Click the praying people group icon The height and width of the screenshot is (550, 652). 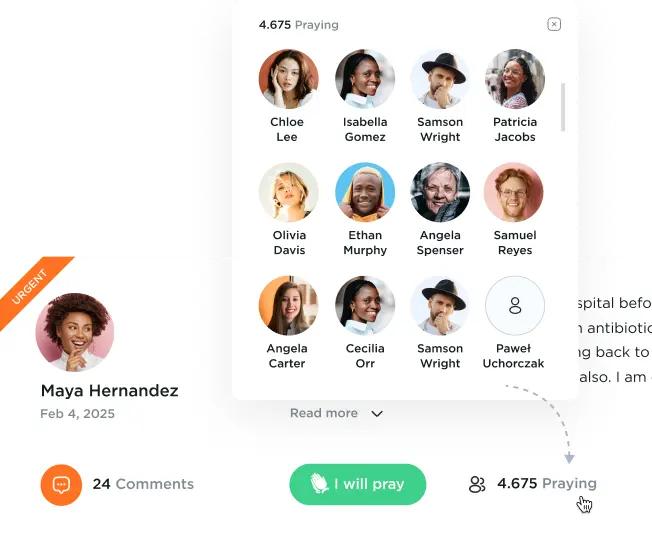click(x=477, y=484)
